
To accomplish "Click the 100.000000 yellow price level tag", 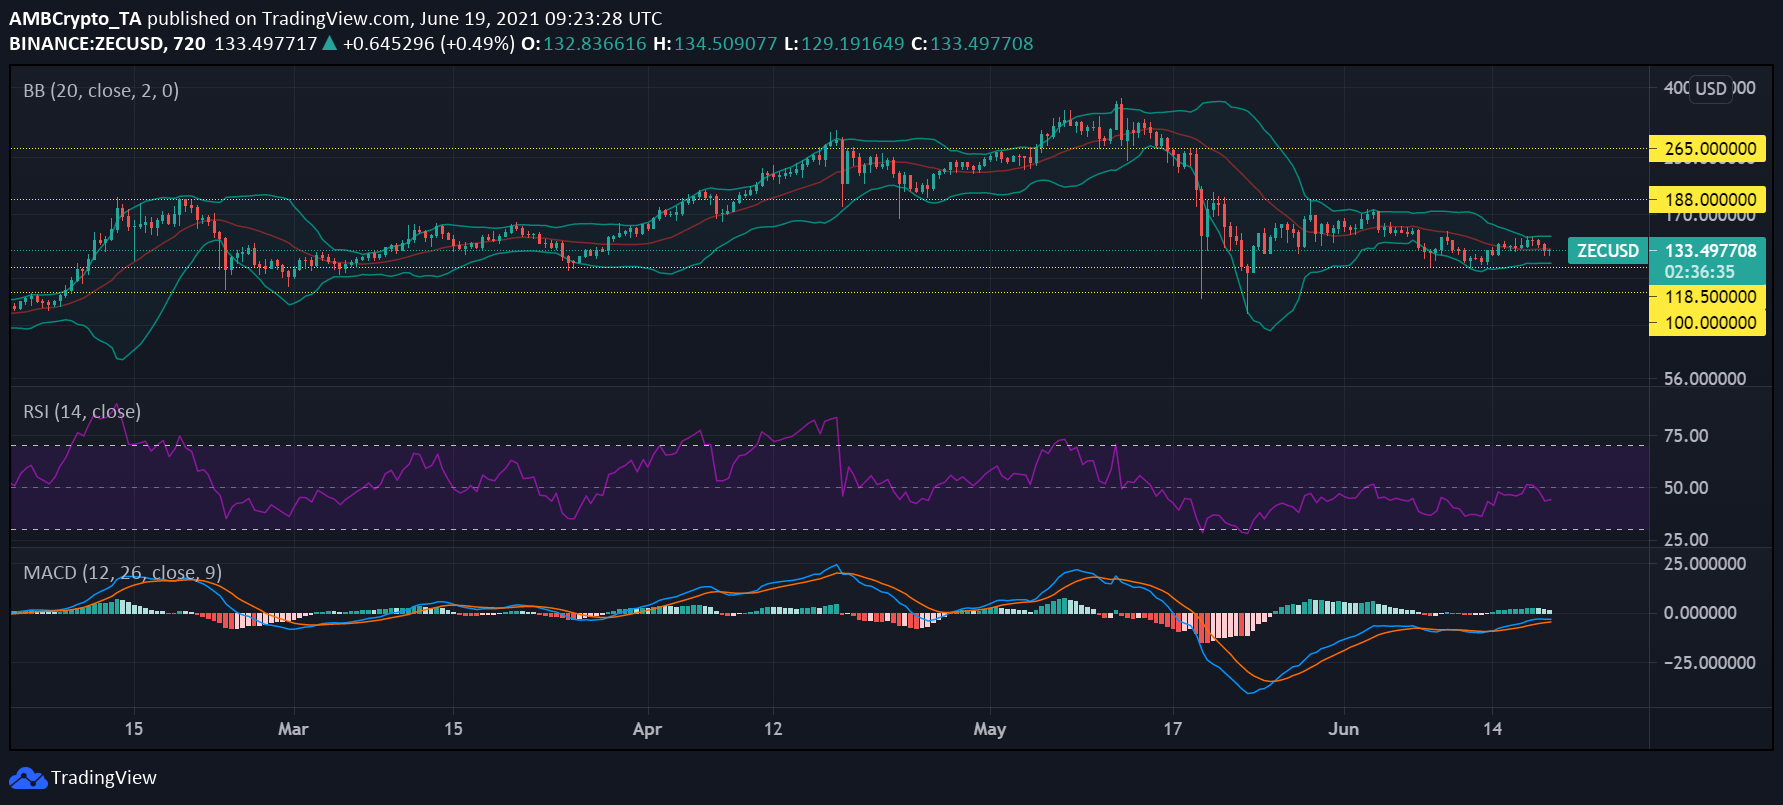I will [x=1707, y=323].
